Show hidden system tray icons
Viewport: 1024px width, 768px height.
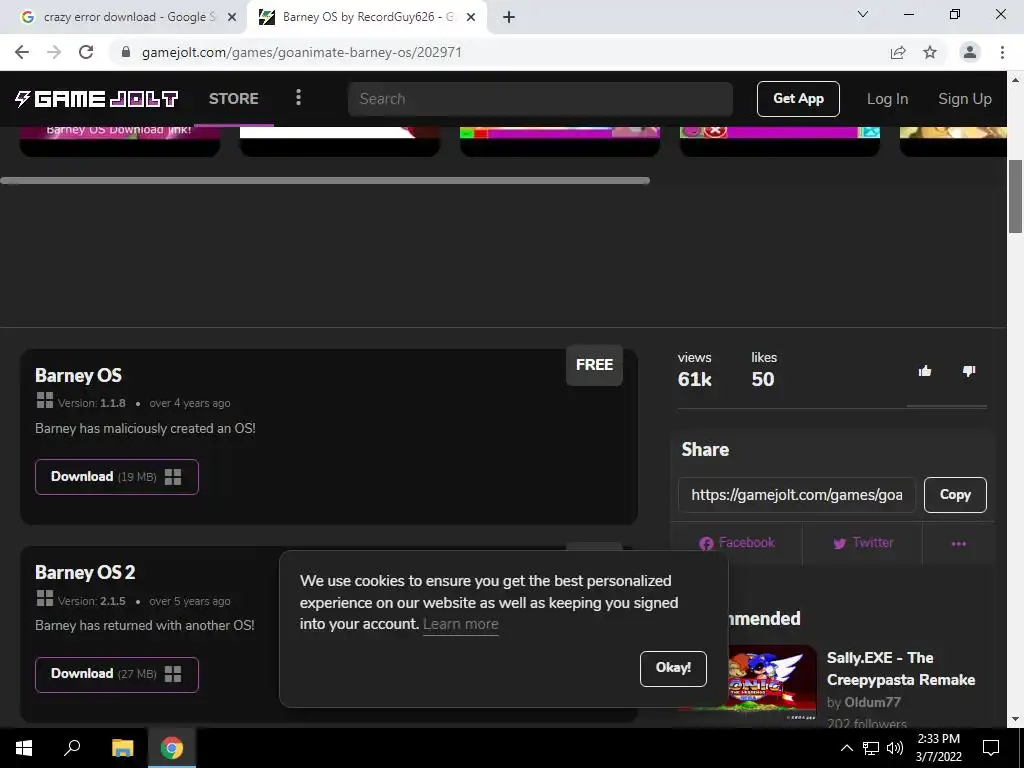(x=846, y=748)
